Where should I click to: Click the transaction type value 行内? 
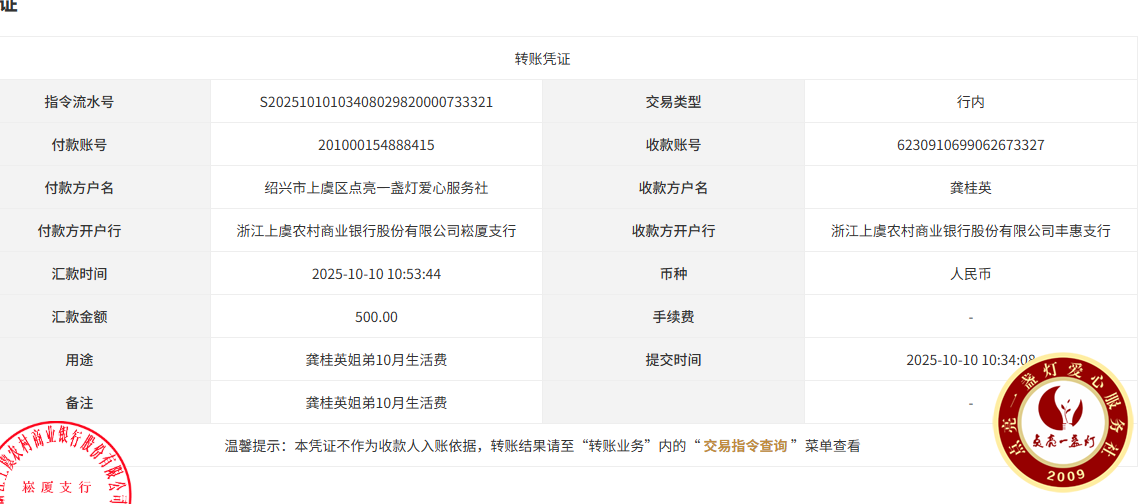pyautogui.click(x=970, y=102)
